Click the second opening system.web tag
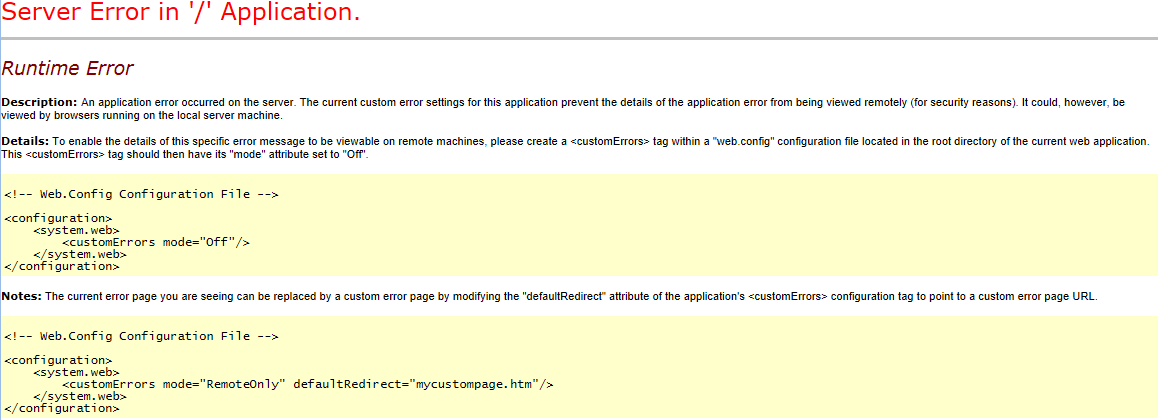Viewport: 1164px width, 420px height. click(76, 373)
